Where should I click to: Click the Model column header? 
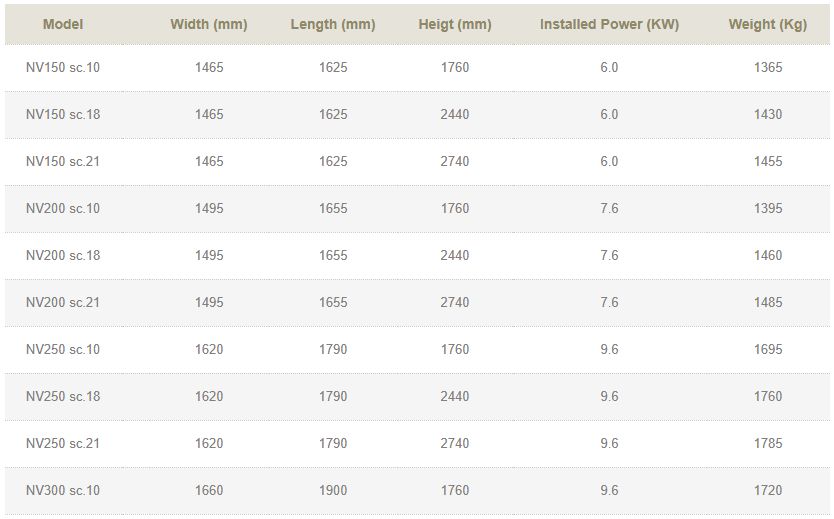tap(62, 24)
